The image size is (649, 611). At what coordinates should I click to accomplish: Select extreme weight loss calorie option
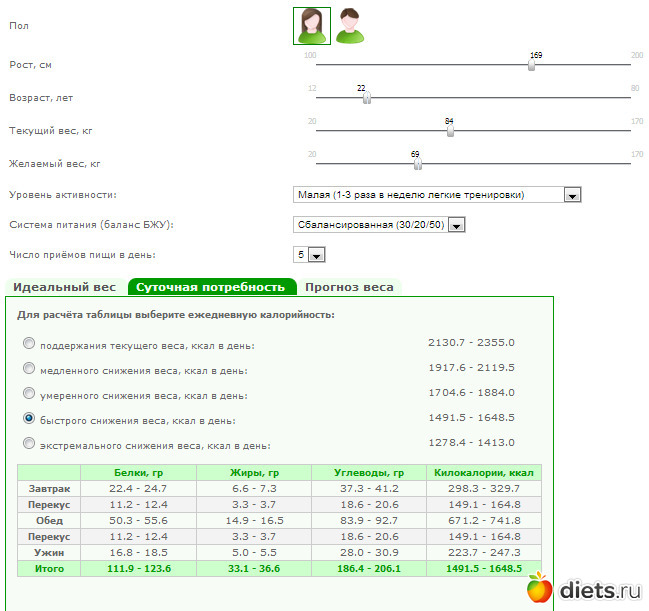coord(29,442)
